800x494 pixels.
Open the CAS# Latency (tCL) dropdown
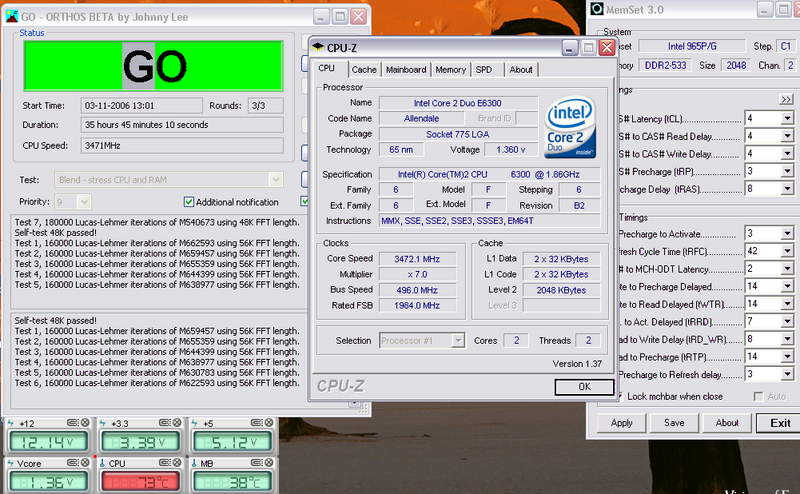click(787, 118)
